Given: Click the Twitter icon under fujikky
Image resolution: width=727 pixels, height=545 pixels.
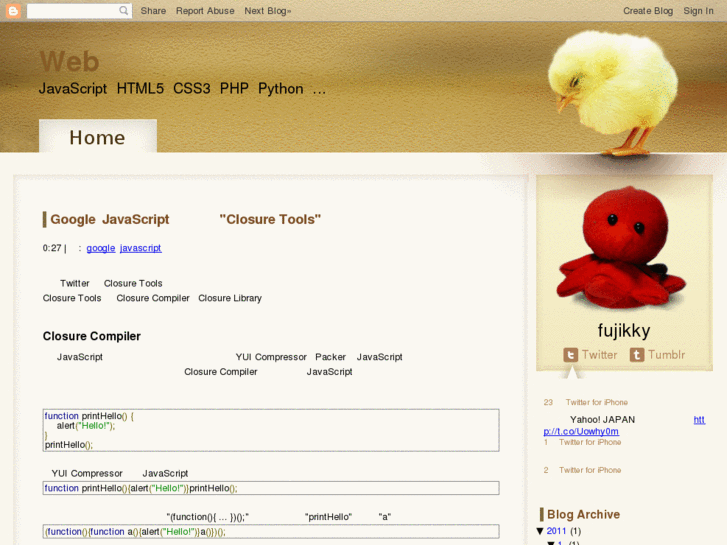Looking at the screenshot, I should [570, 355].
